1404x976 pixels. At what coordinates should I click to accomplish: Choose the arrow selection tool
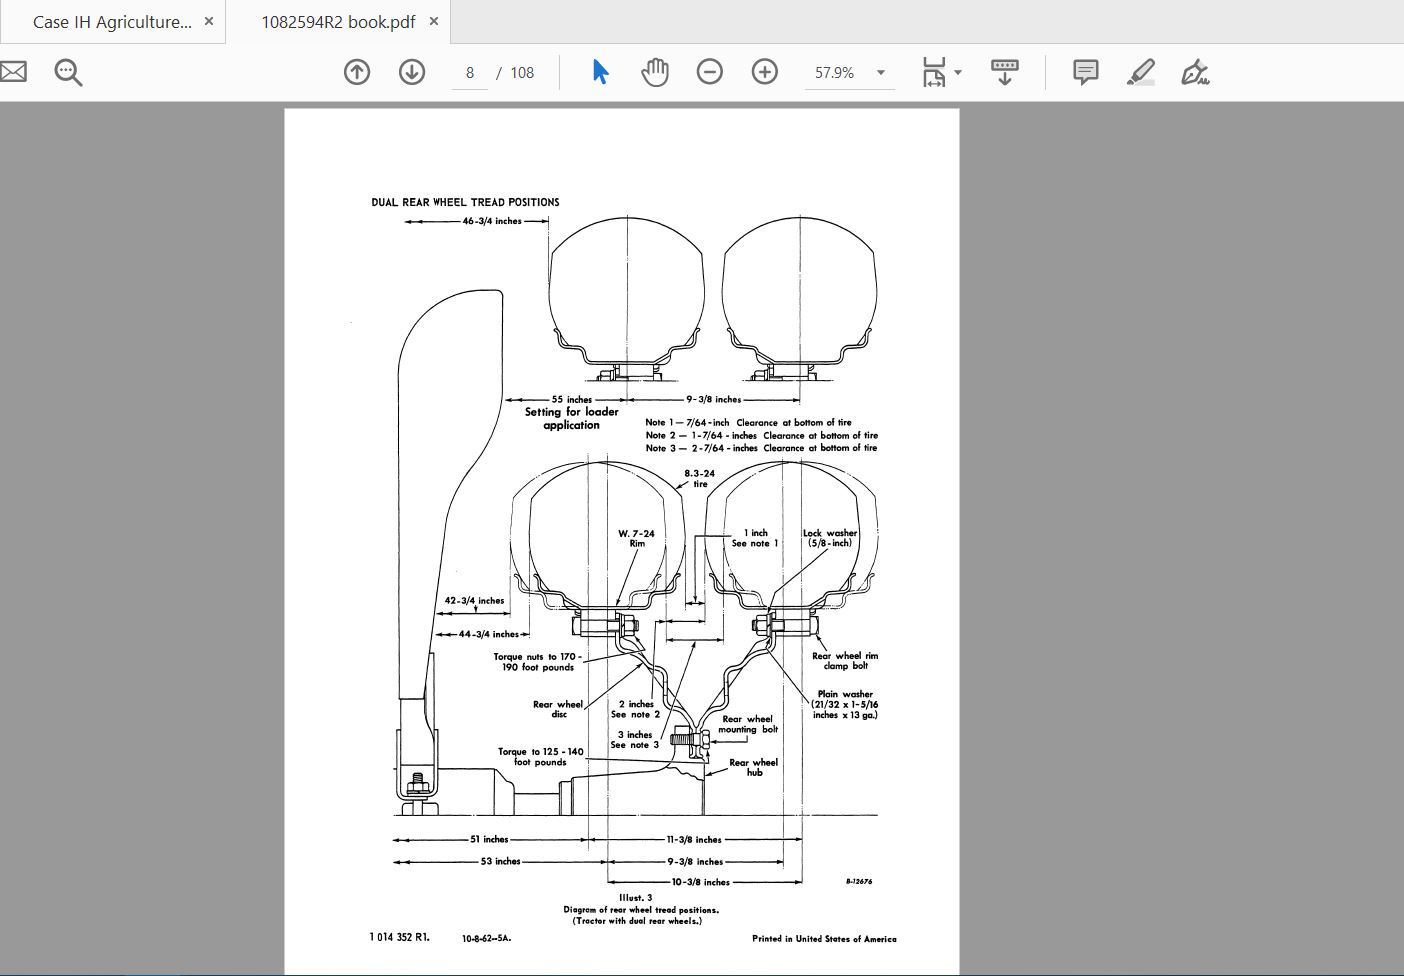click(600, 72)
